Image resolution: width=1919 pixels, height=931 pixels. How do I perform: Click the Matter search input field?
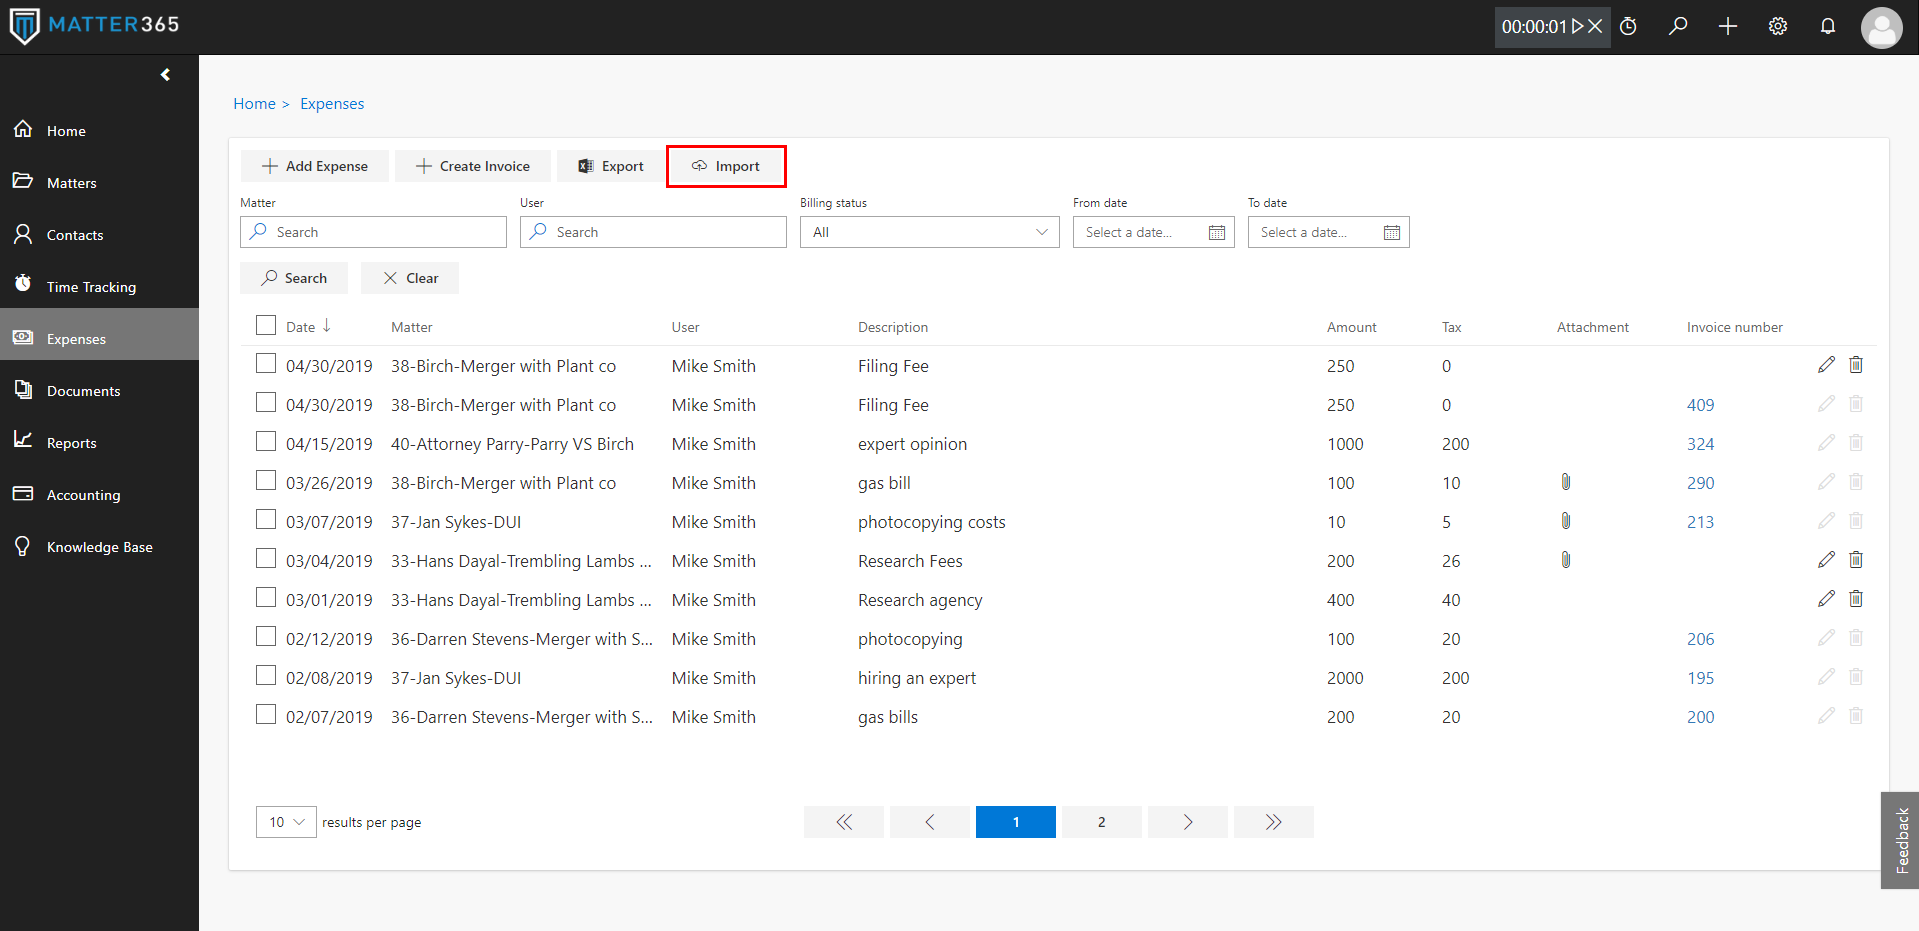click(373, 232)
